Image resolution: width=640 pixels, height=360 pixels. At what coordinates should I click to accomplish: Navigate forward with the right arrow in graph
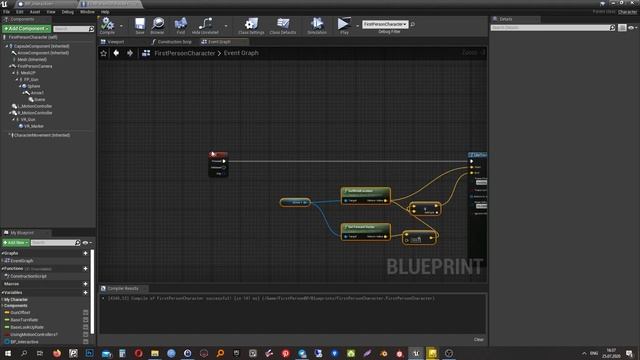[x=130, y=53]
